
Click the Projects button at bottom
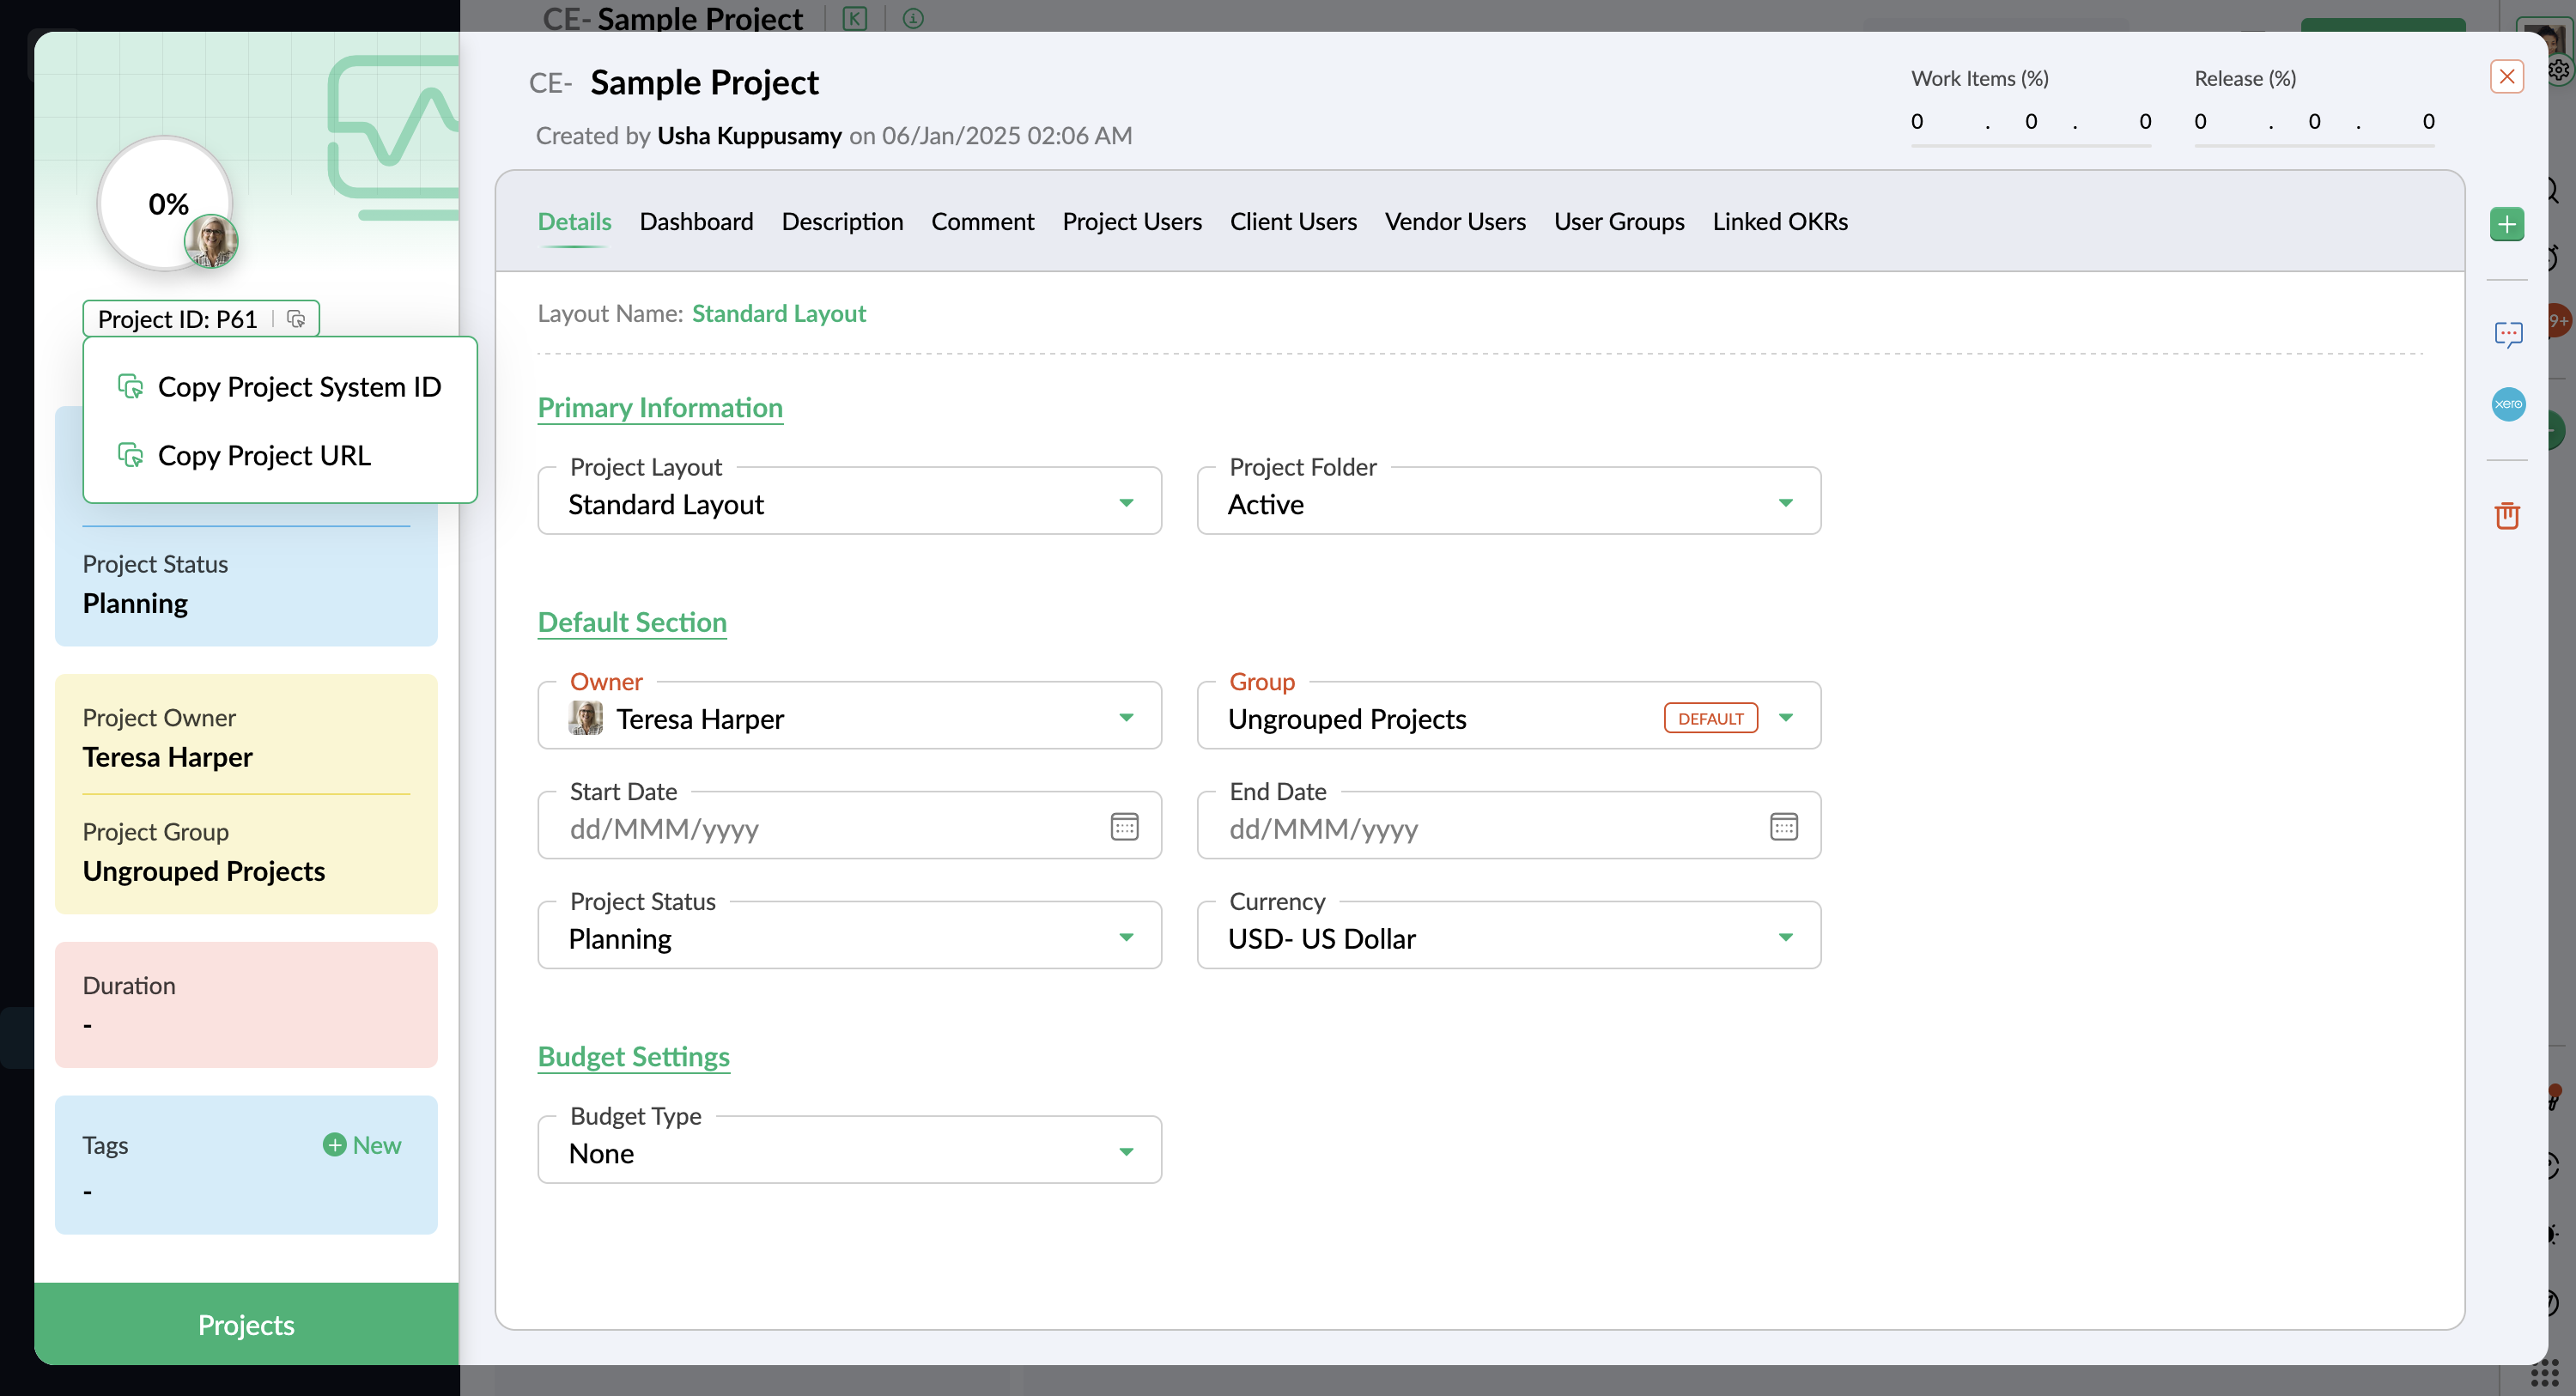pyautogui.click(x=246, y=1324)
